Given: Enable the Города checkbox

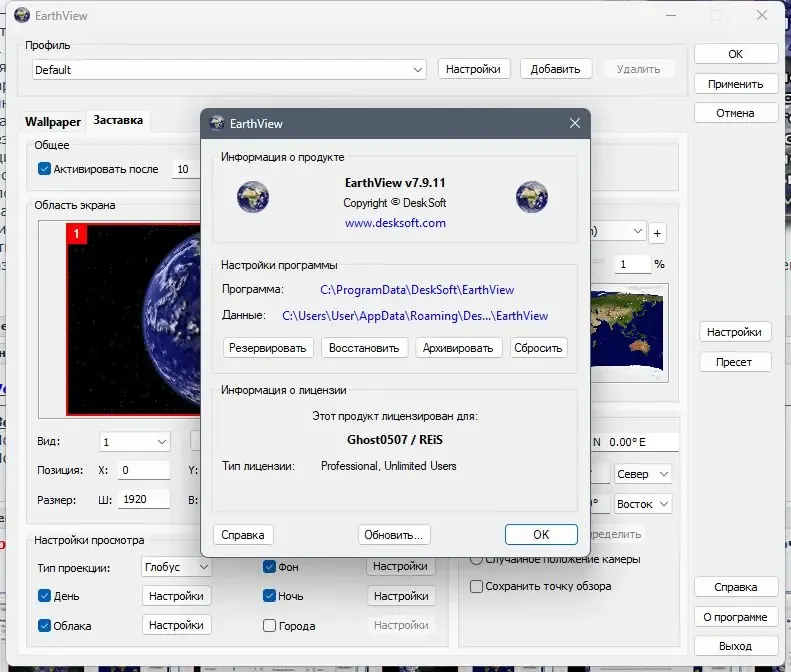Looking at the screenshot, I should (269, 626).
